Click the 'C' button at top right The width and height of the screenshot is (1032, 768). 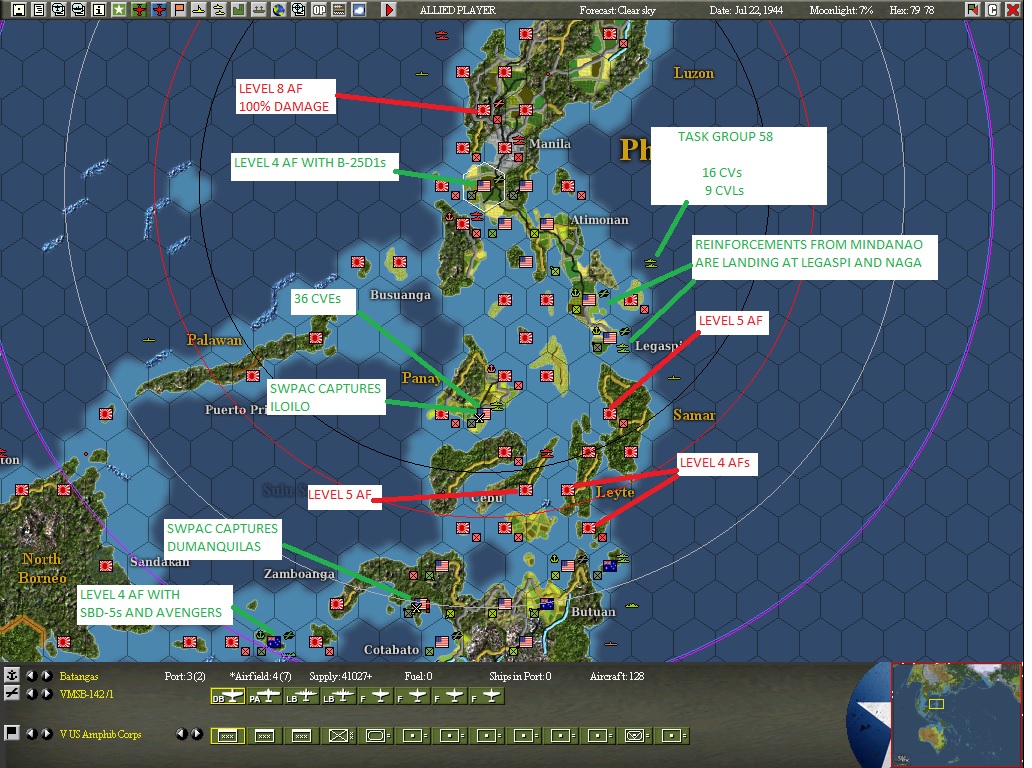tap(993, 9)
